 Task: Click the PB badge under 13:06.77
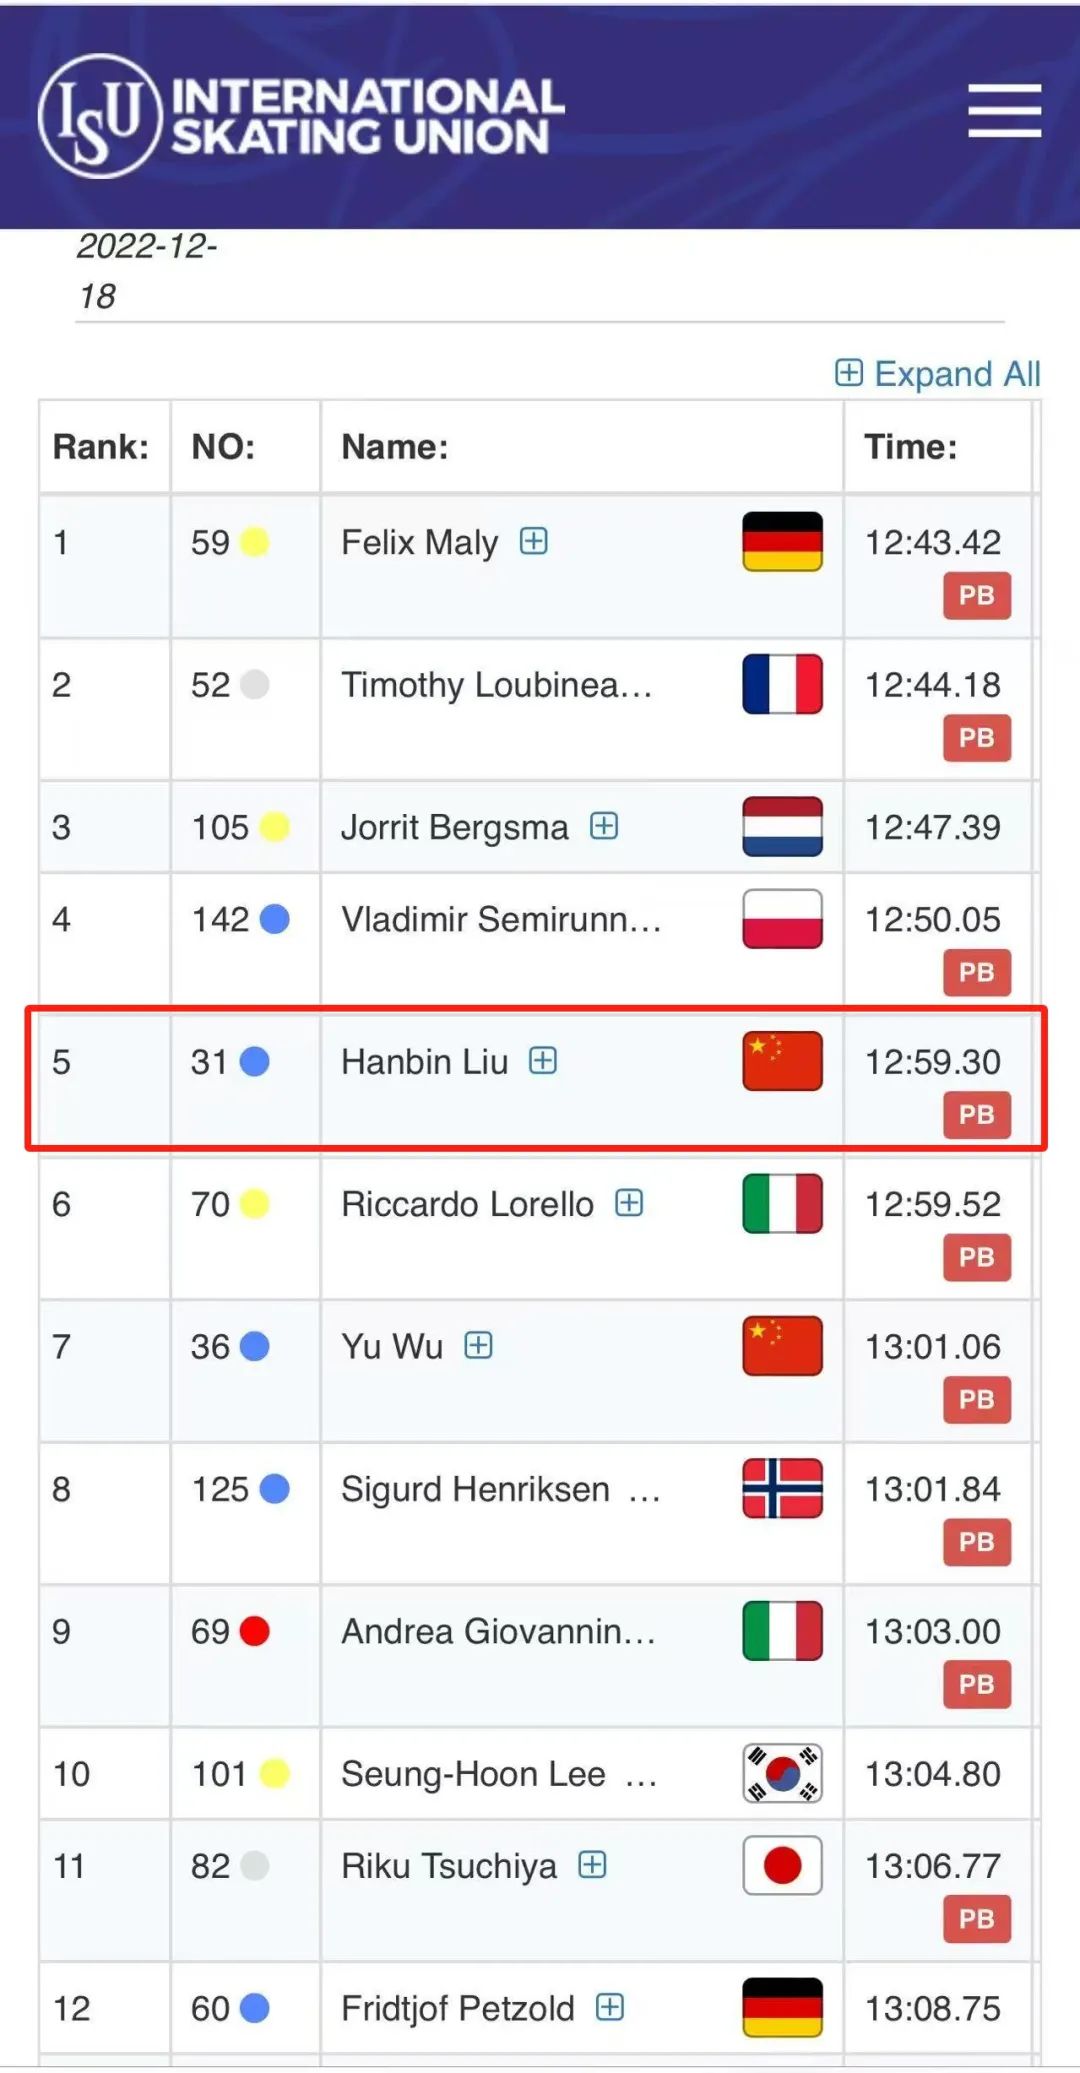[x=977, y=1919]
